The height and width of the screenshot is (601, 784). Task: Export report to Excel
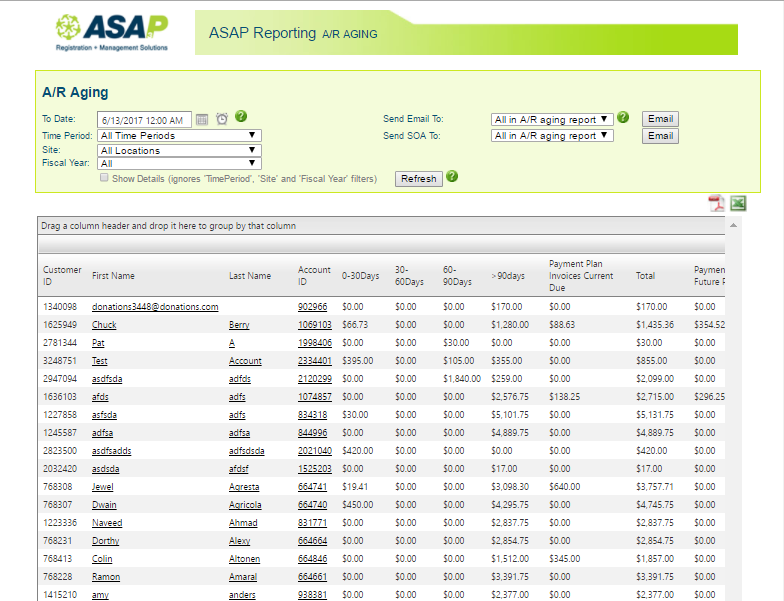click(738, 203)
